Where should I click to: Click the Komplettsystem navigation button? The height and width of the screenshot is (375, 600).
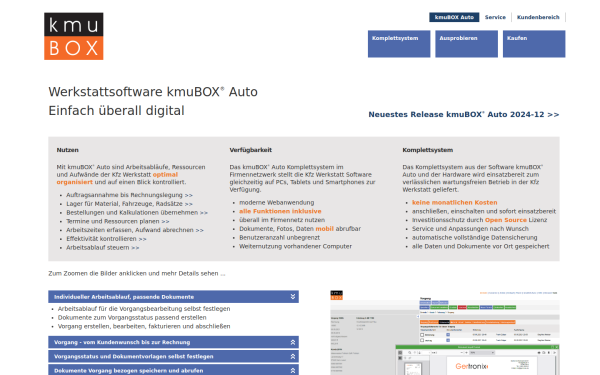(399, 44)
